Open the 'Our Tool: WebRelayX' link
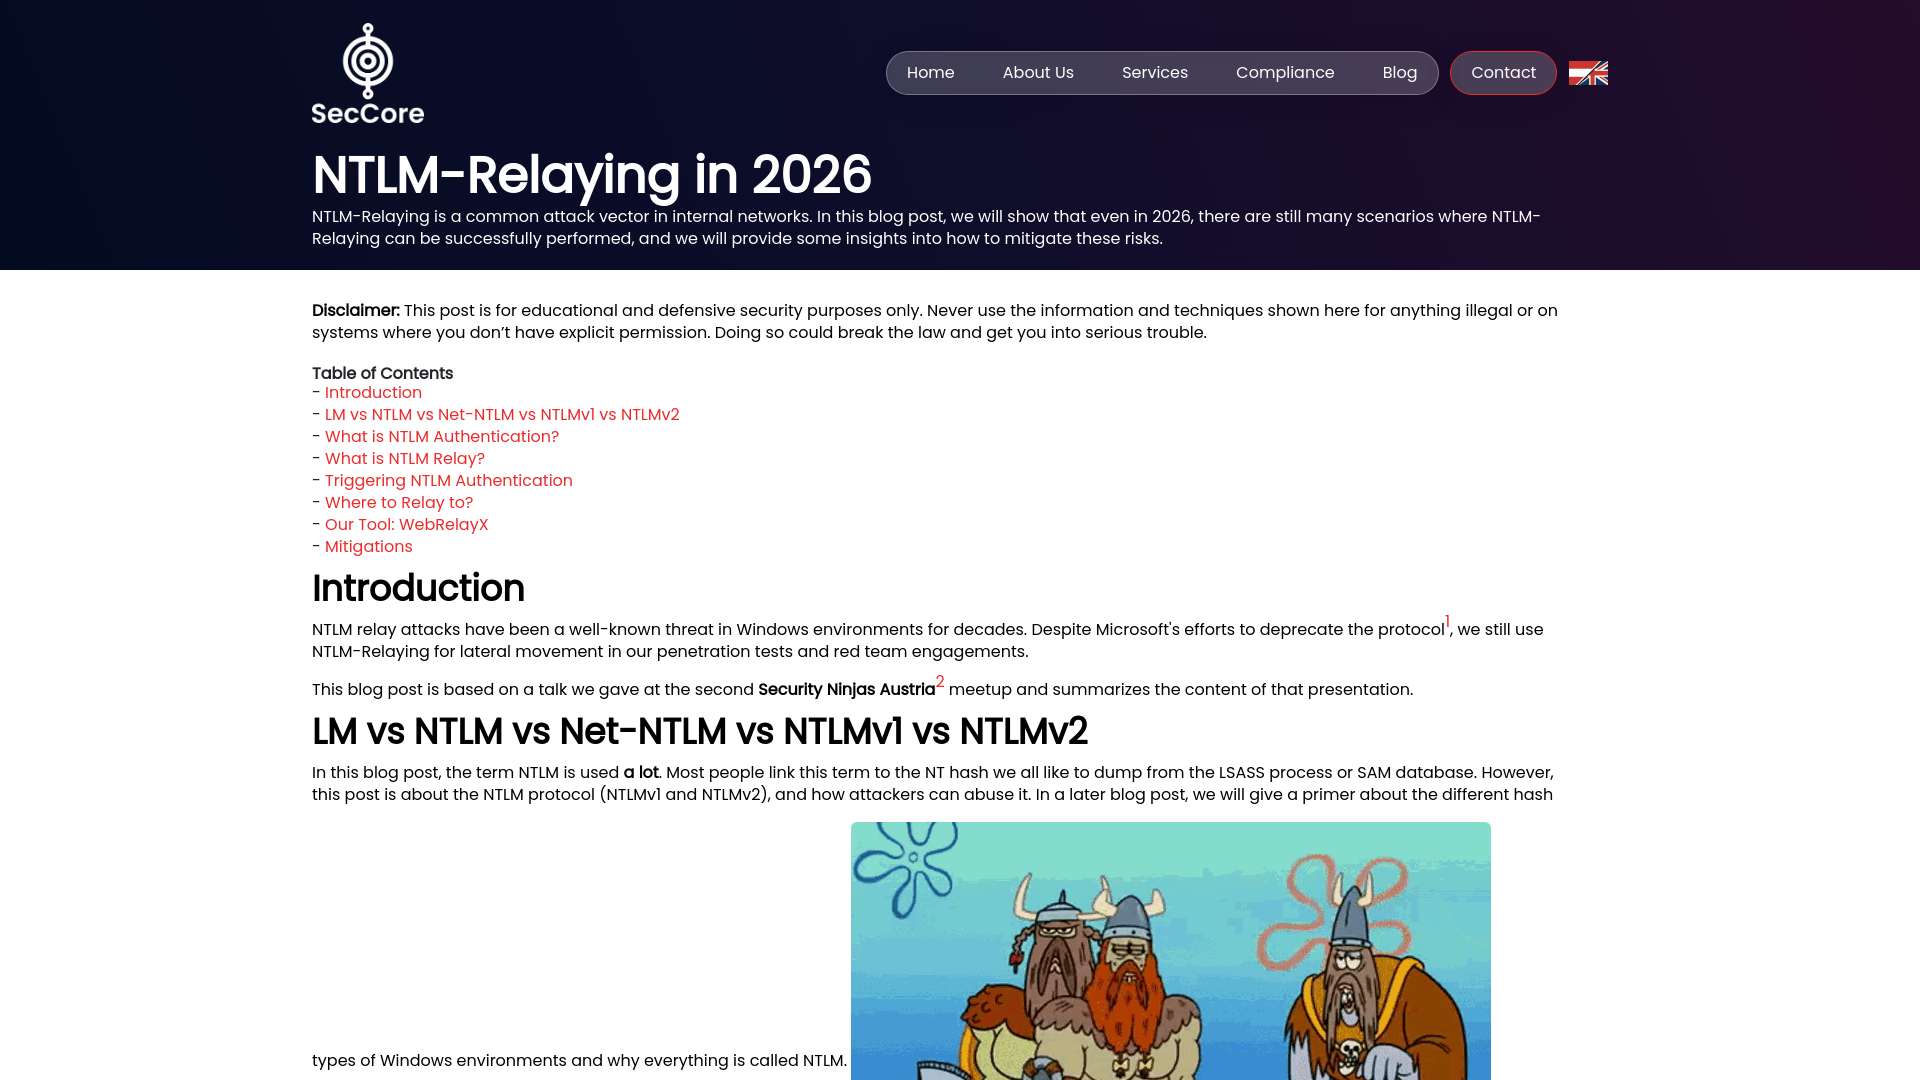 click(x=406, y=524)
